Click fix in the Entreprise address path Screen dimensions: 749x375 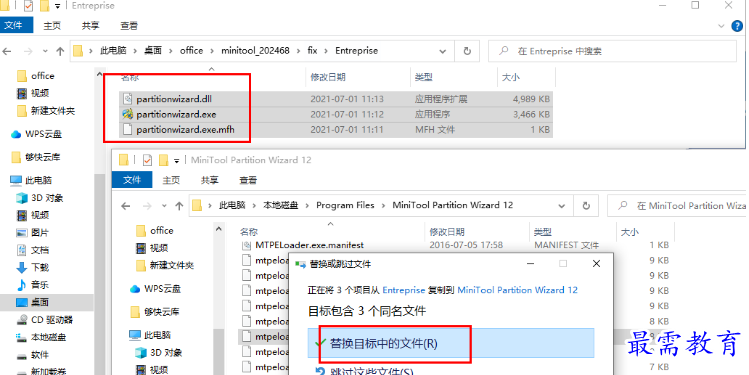[x=312, y=51]
